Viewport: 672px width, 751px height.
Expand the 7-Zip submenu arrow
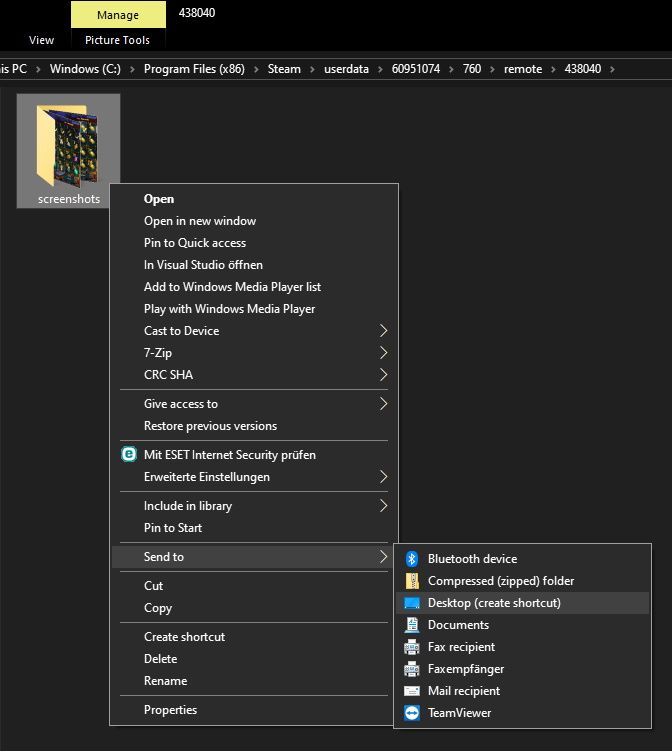383,353
